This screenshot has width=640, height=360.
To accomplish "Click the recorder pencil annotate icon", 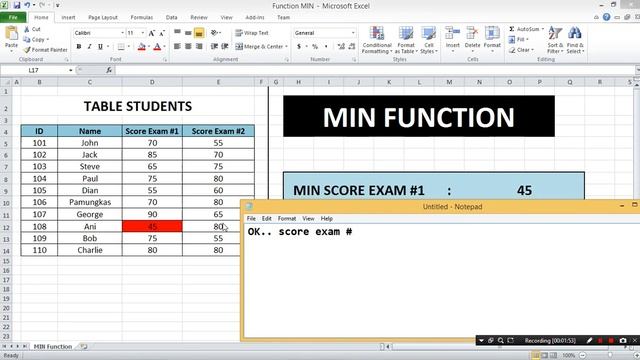I will point(589,340).
